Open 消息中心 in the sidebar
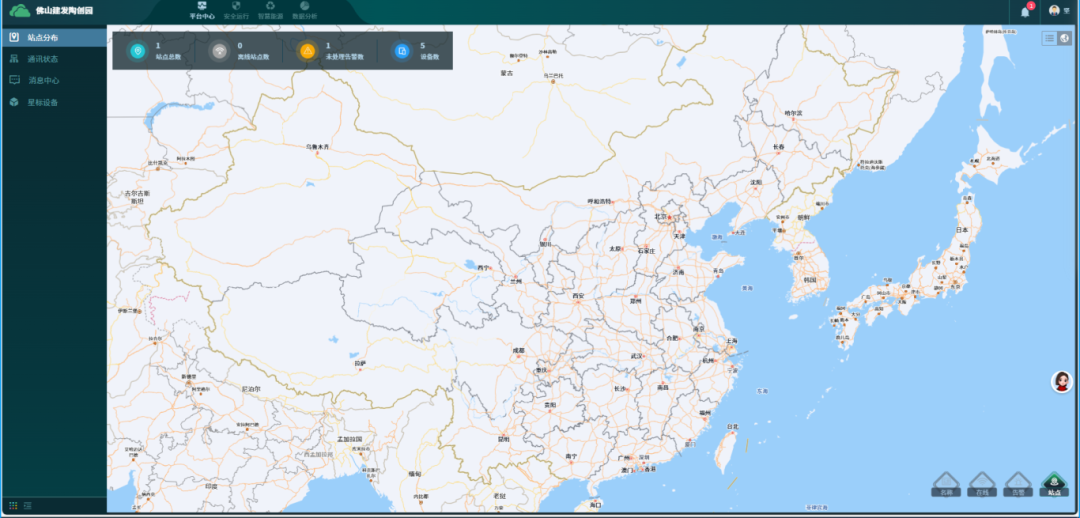The image size is (1080, 518). click(54, 81)
